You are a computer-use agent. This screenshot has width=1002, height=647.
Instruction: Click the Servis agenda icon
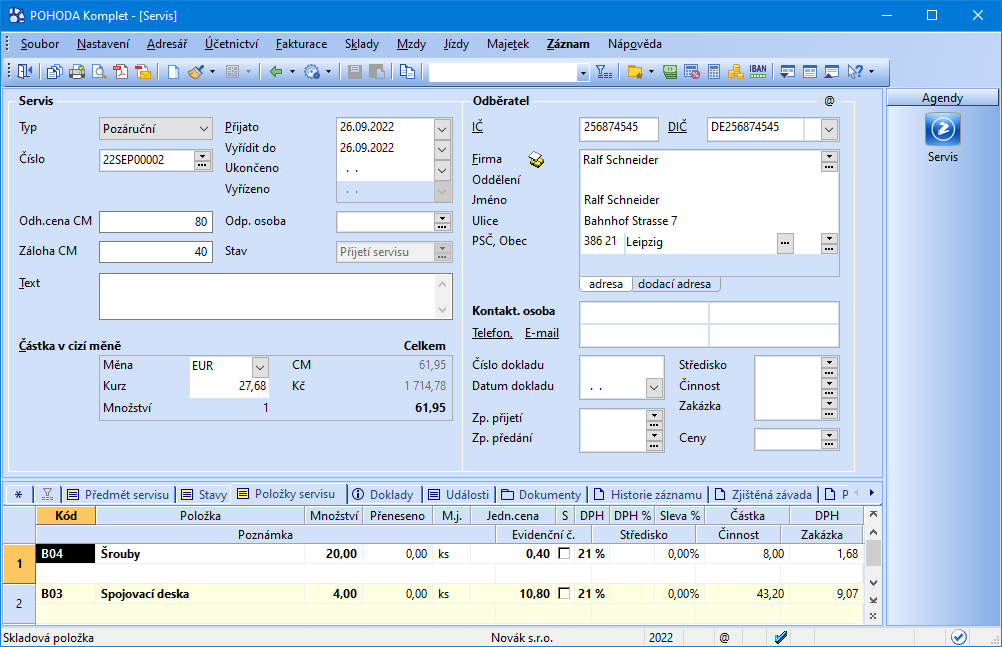[942, 130]
